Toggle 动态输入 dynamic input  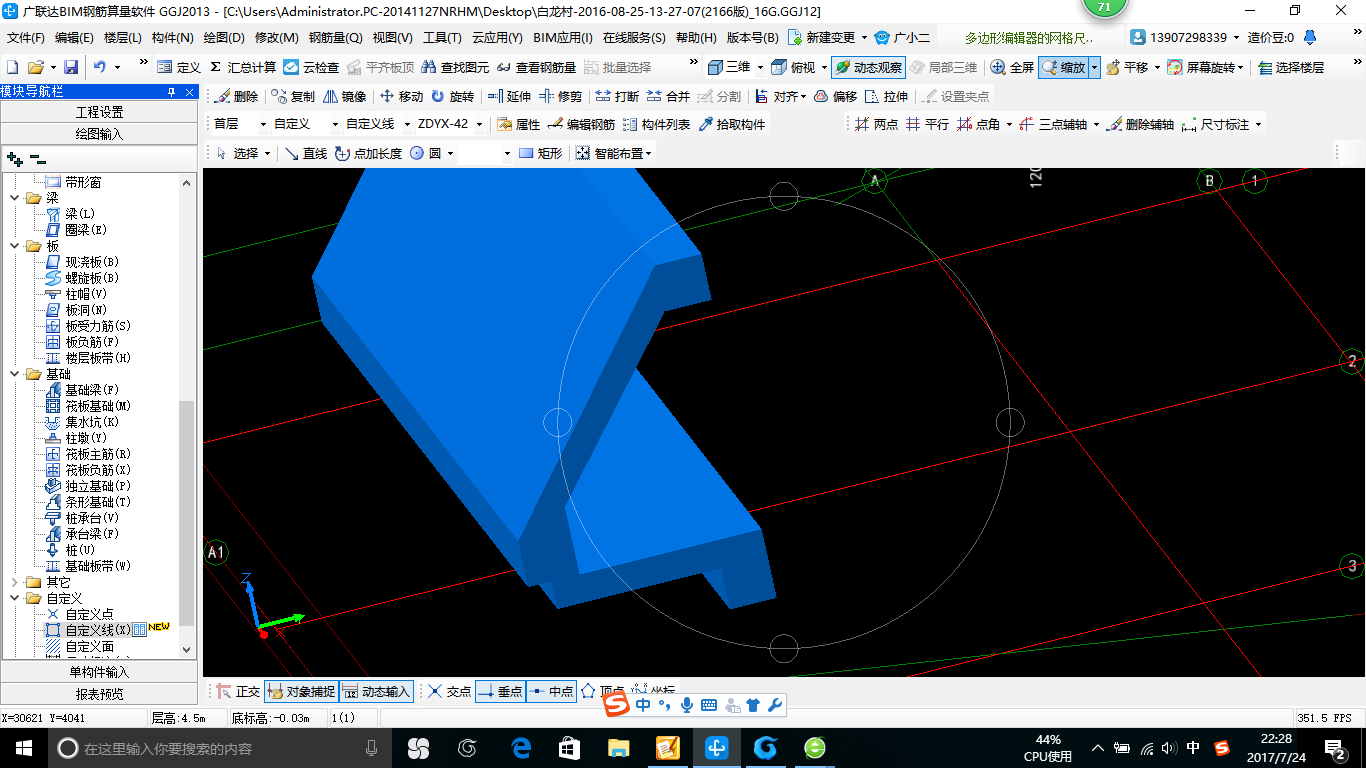click(376, 691)
